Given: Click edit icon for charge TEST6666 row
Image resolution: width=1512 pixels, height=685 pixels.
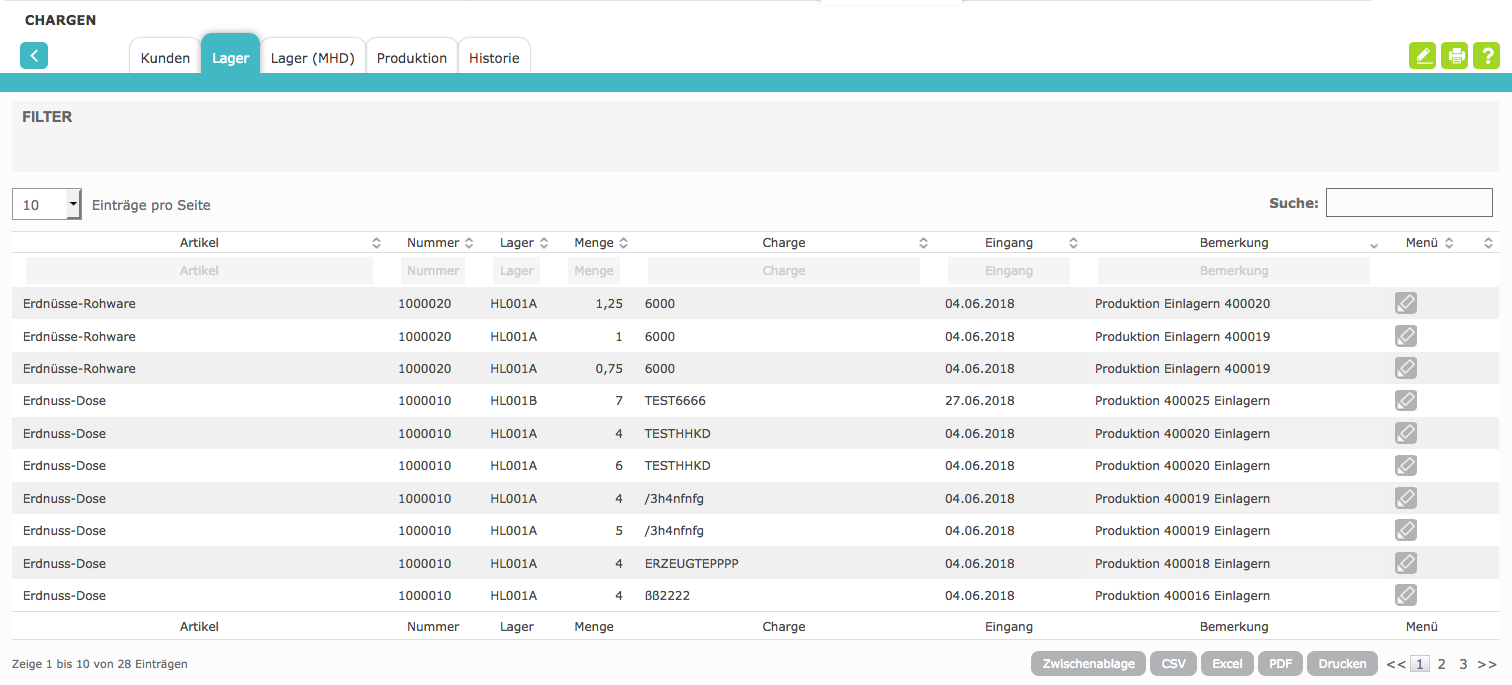Looking at the screenshot, I should 1405,401.
